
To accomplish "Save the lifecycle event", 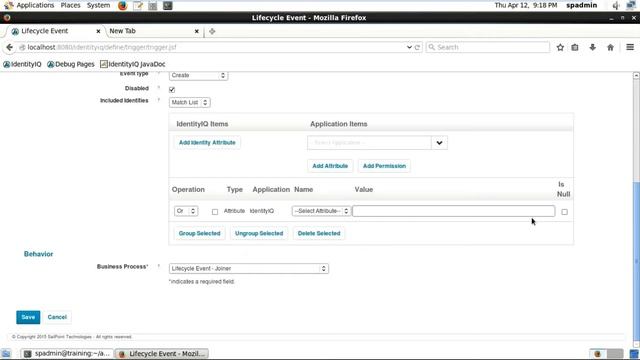I will point(28,317).
